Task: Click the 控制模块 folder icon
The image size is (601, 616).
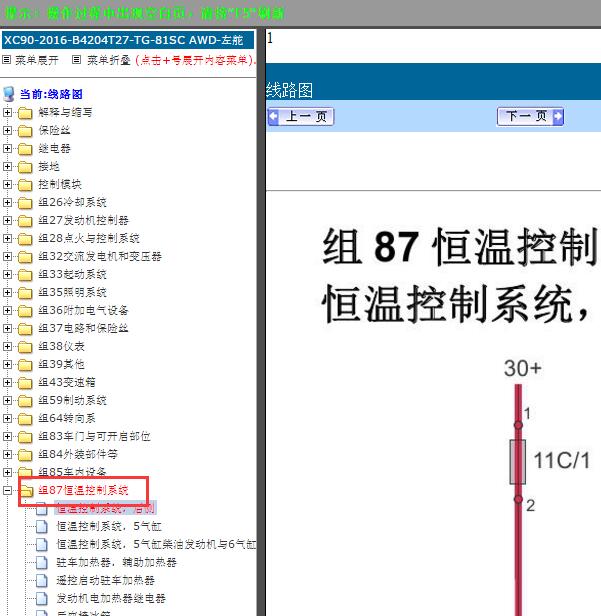Action: (25, 185)
